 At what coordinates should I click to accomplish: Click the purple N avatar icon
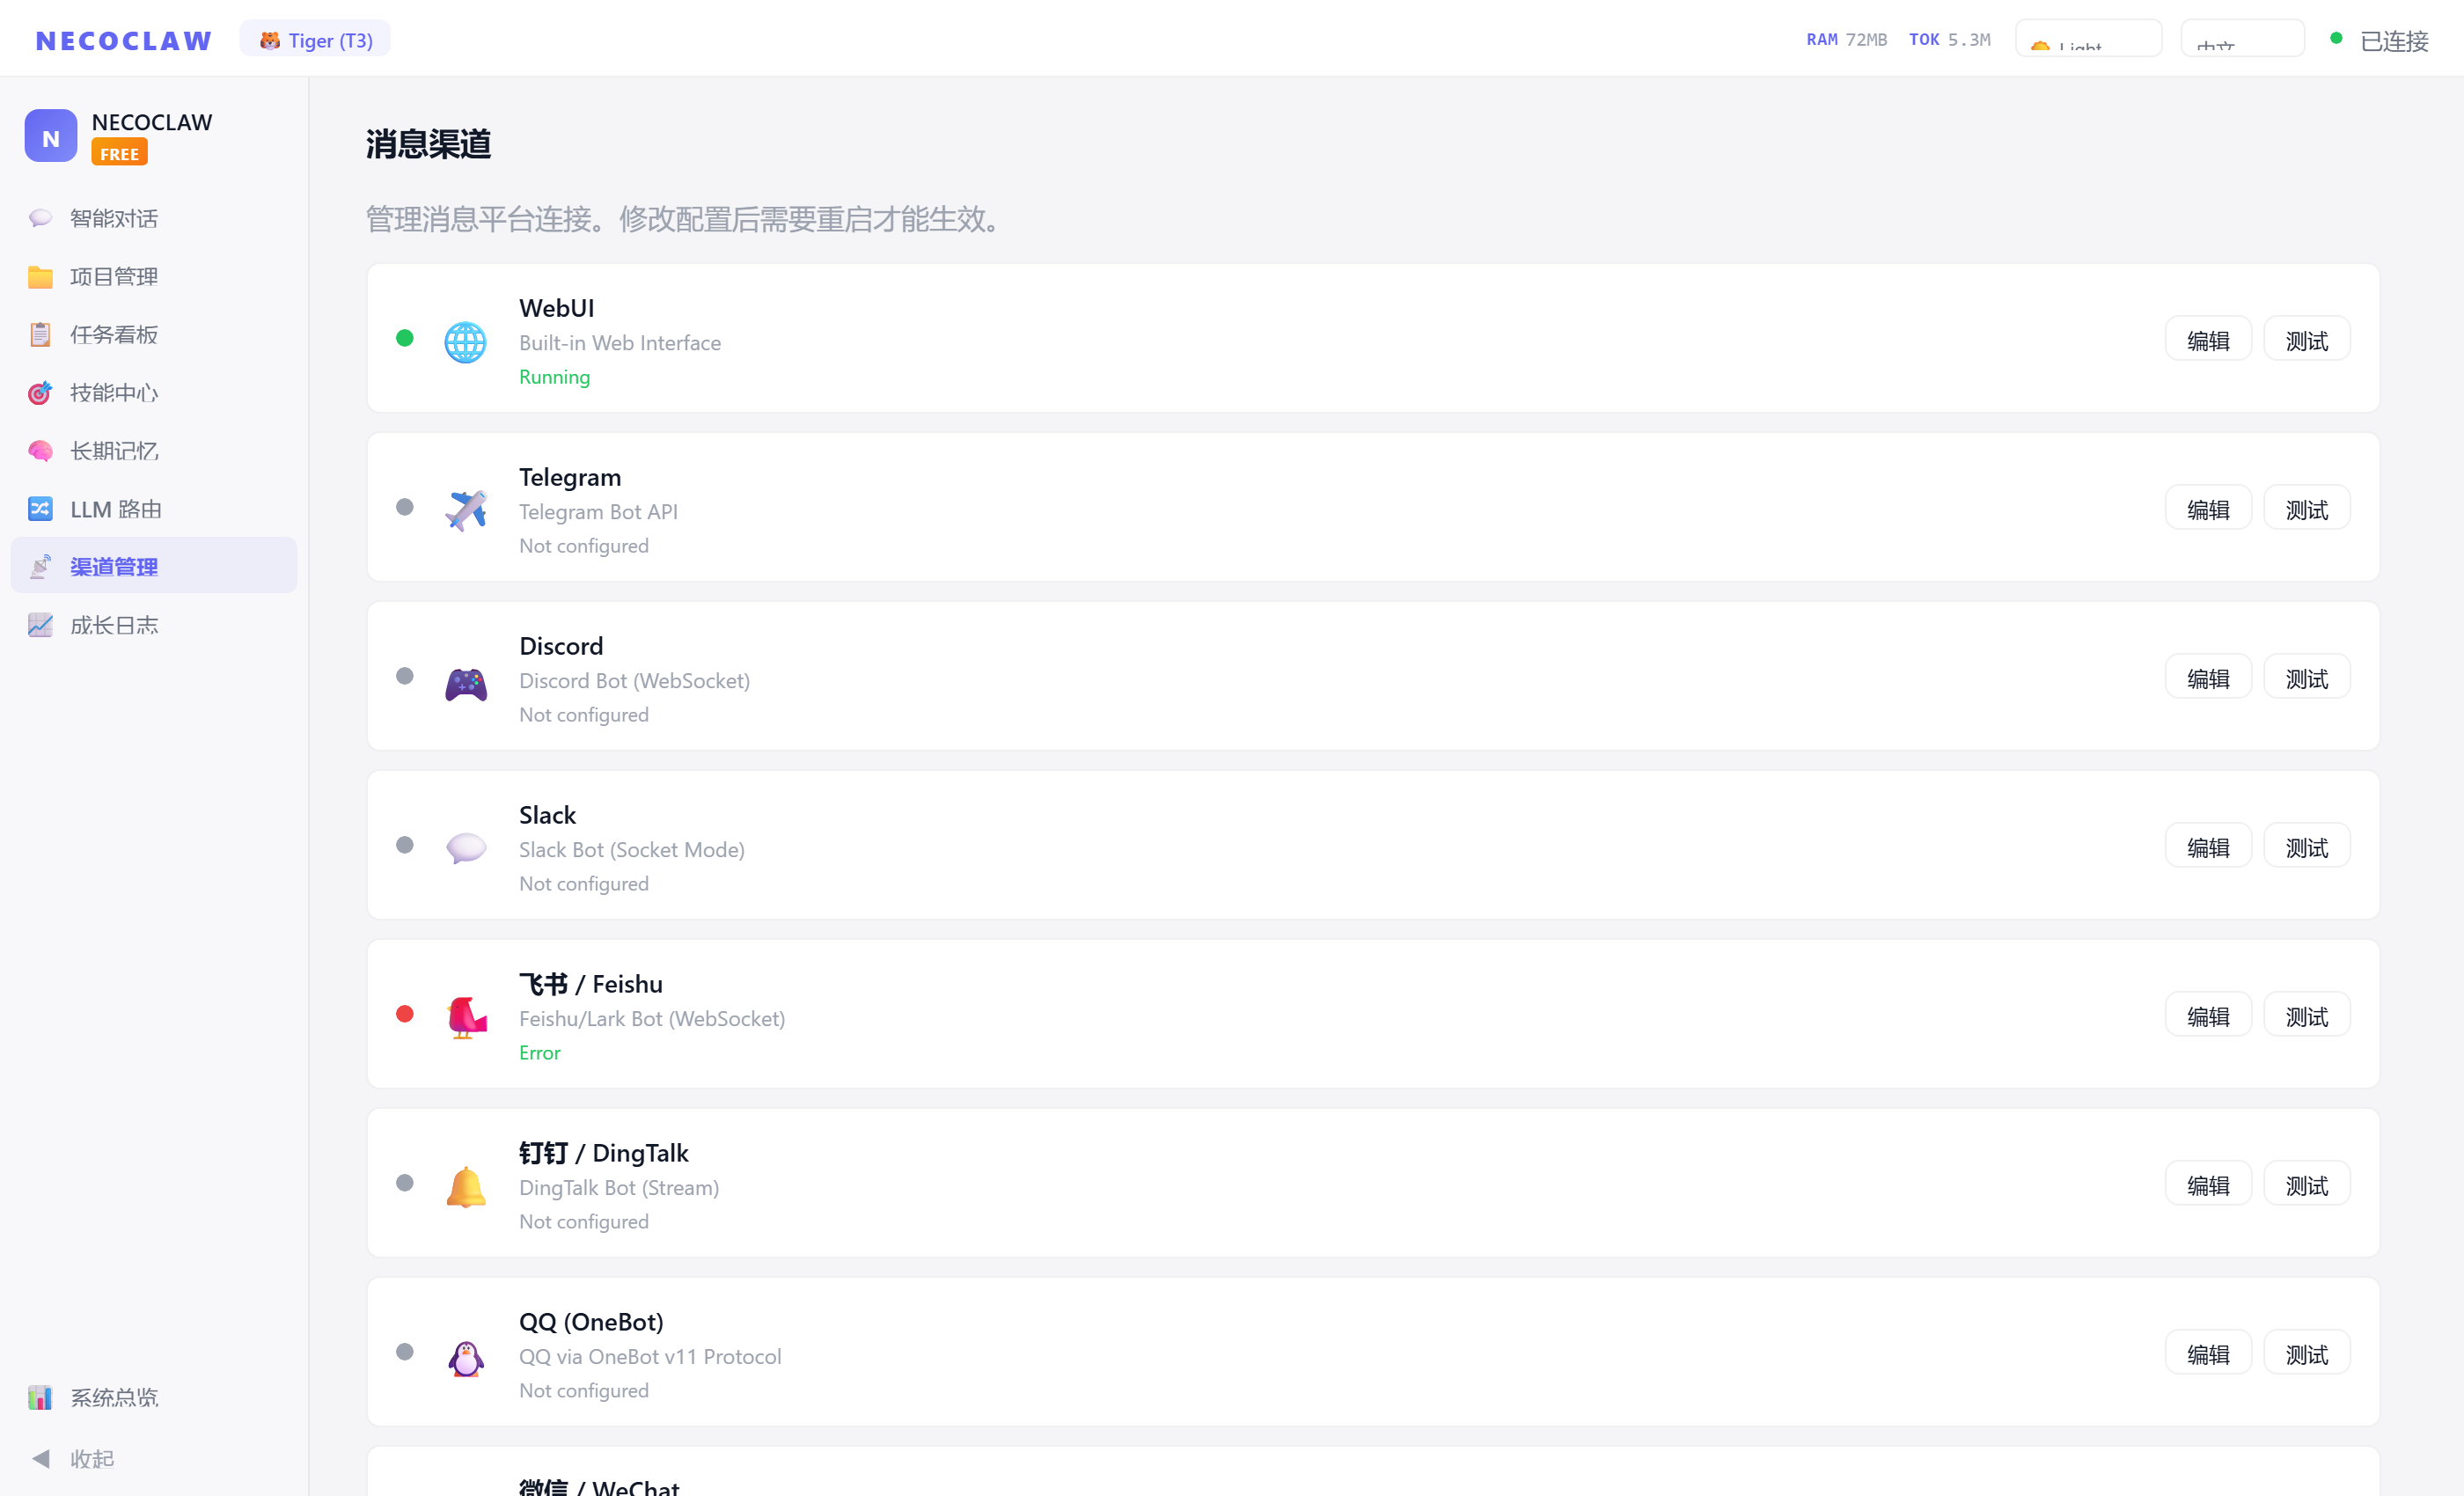click(50, 137)
